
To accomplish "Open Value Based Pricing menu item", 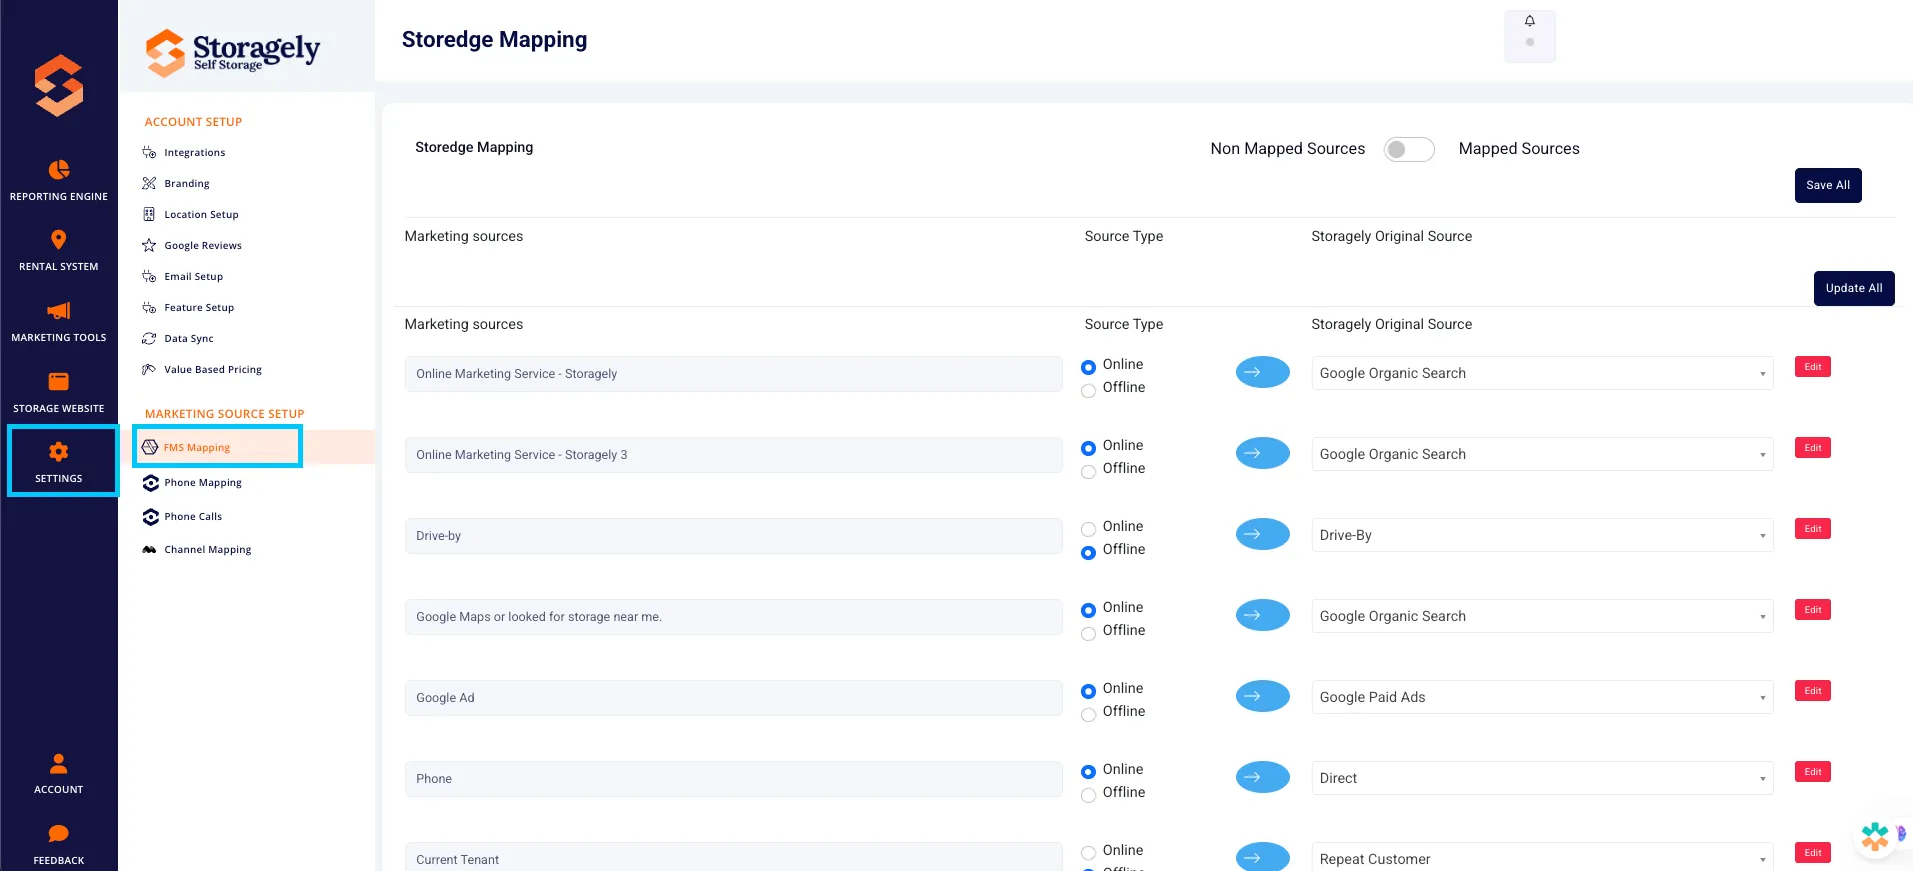I will pos(213,370).
